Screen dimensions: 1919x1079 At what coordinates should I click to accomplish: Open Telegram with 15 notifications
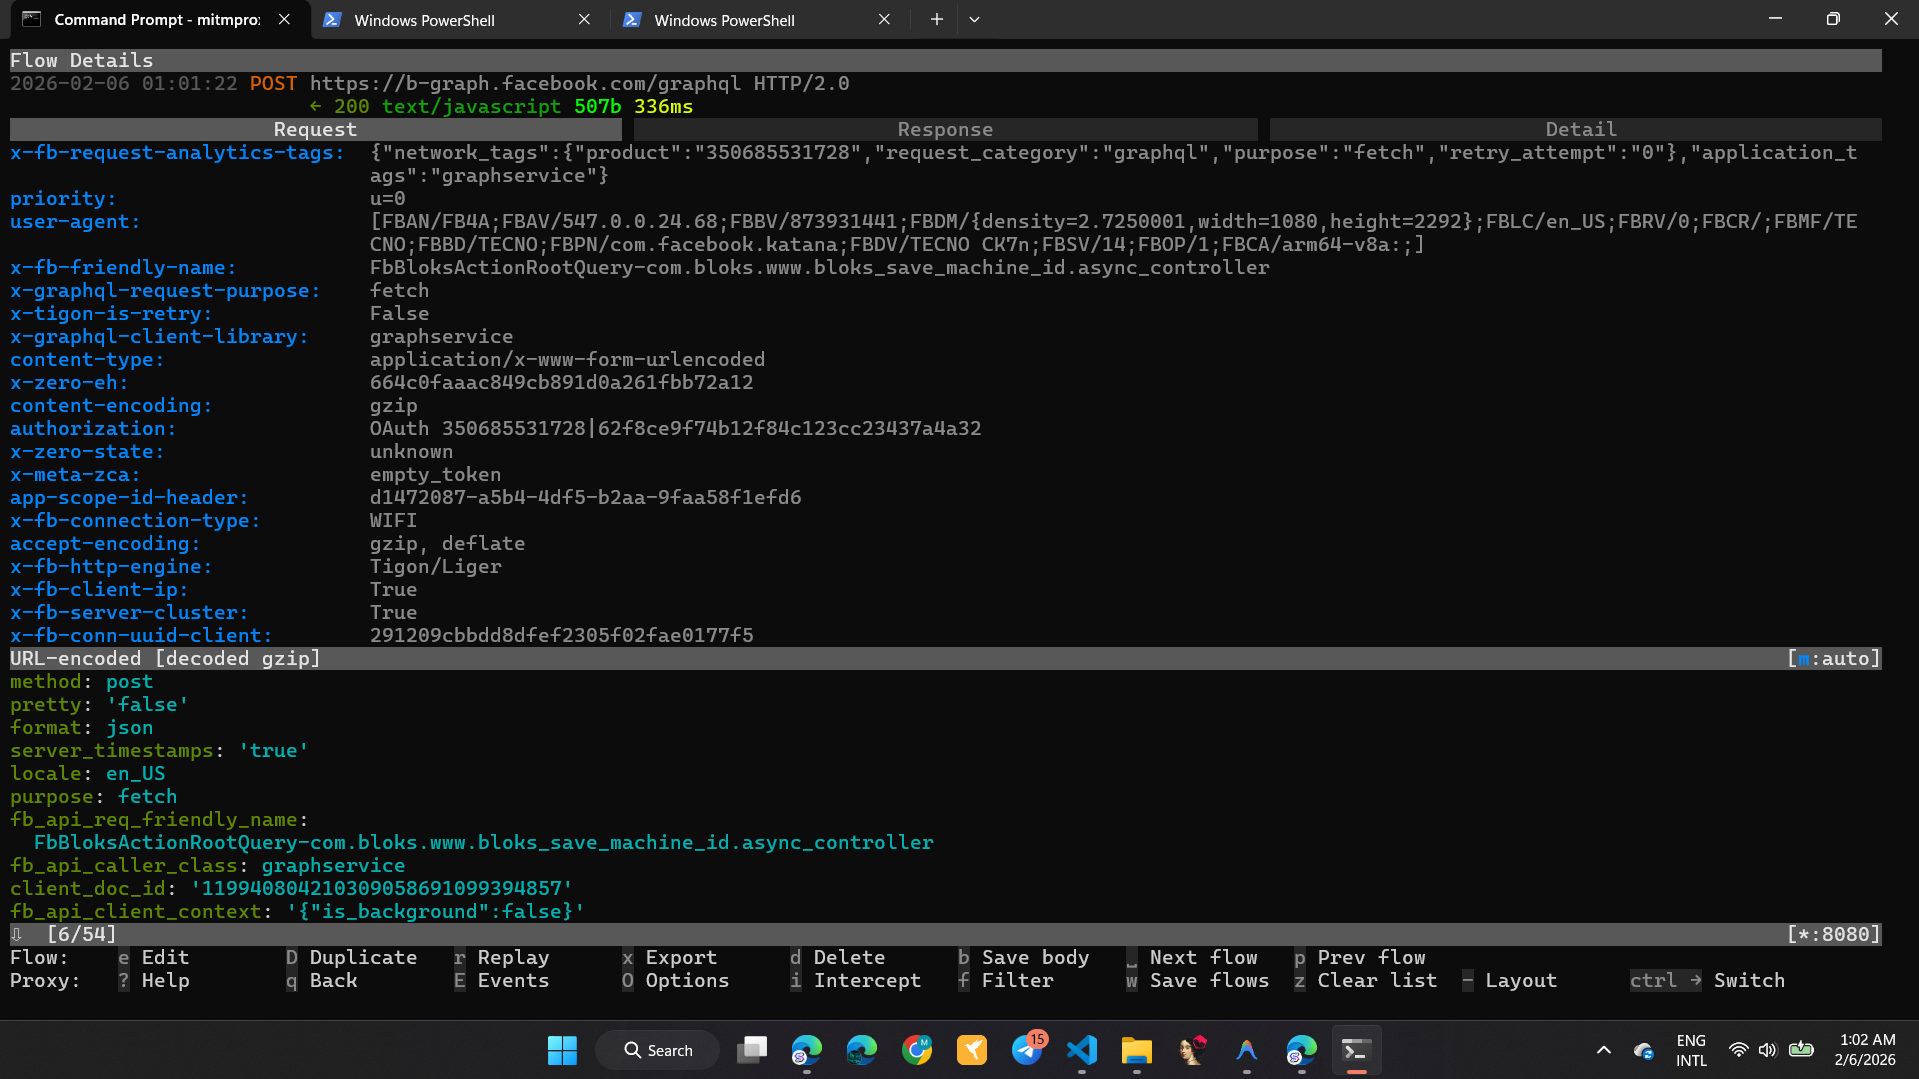[1027, 1050]
